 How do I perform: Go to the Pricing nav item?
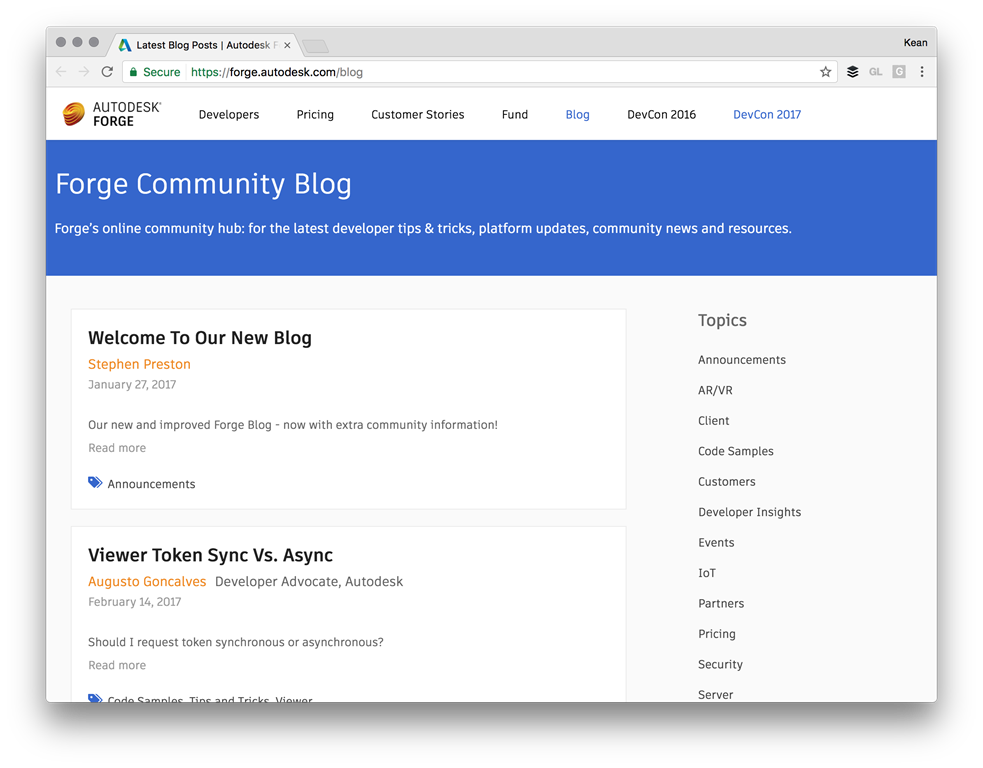[x=315, y=115]
